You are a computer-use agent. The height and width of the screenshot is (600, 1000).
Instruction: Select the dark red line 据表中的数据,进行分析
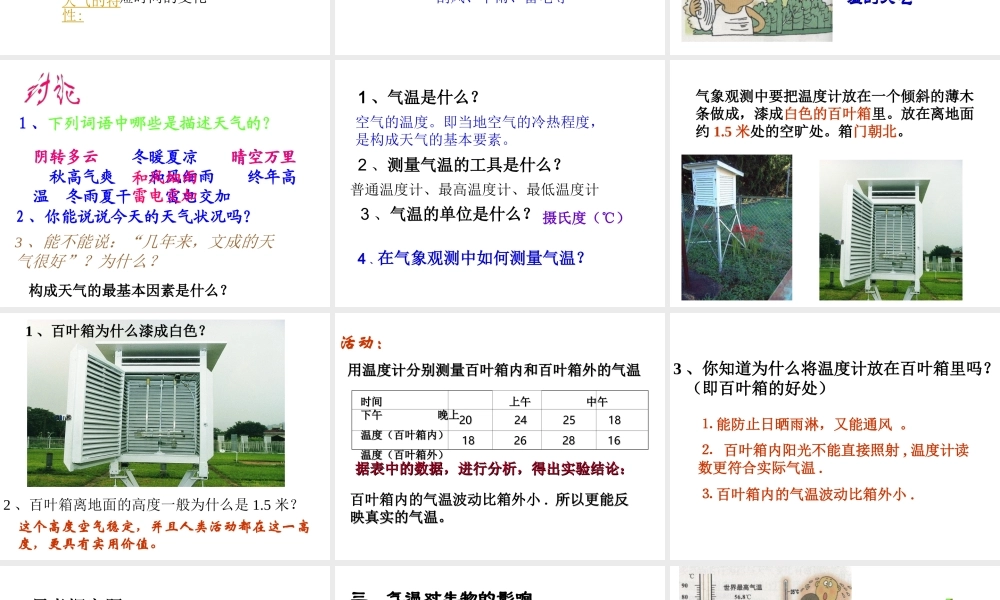pos(491,469)
